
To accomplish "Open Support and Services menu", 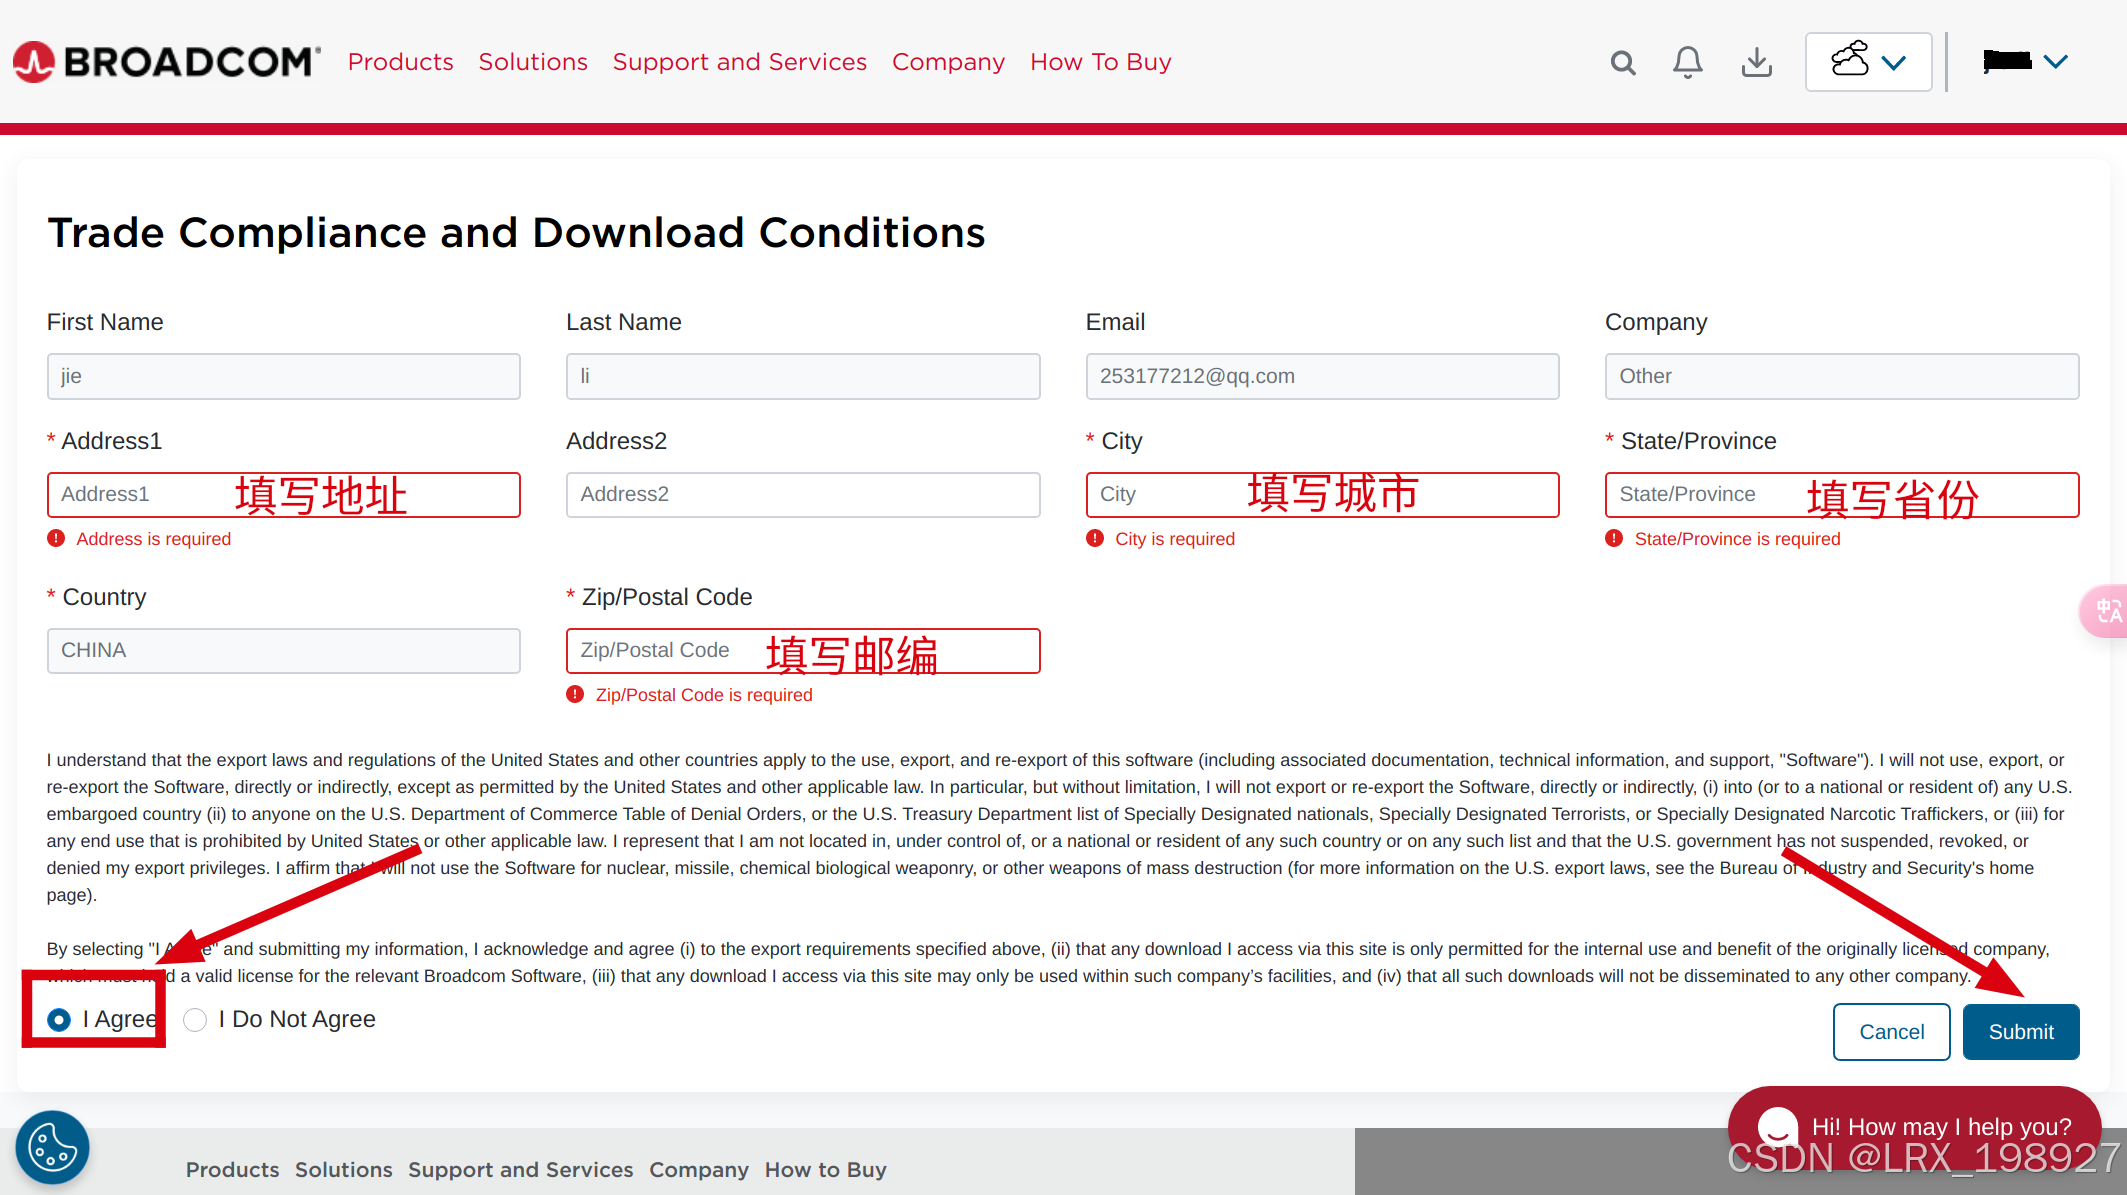I will 739,62.
